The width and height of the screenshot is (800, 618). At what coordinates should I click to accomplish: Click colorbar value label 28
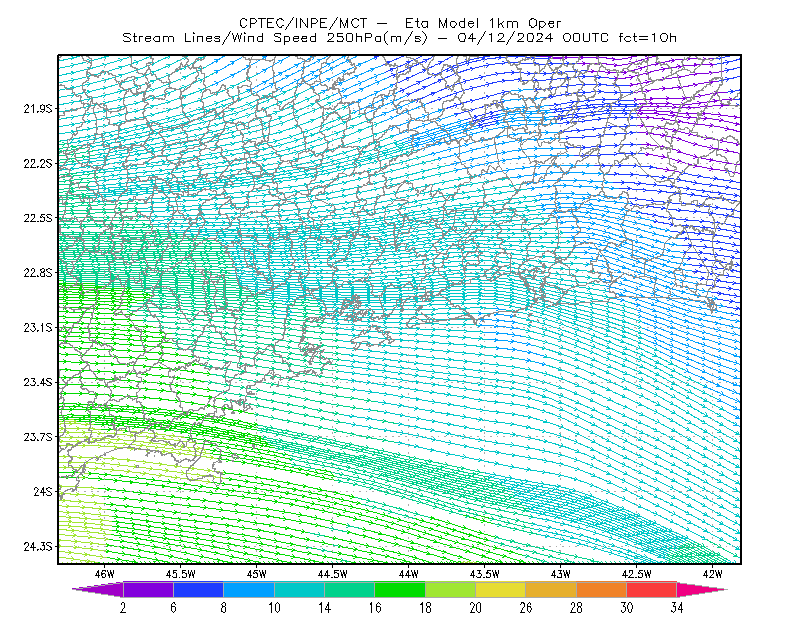576,608
